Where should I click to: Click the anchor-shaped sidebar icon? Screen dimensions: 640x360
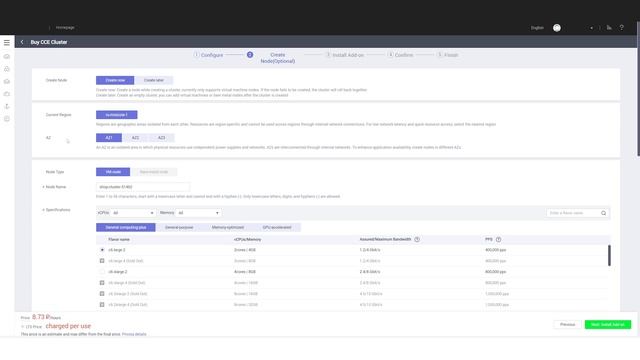[x=7, y=106]
